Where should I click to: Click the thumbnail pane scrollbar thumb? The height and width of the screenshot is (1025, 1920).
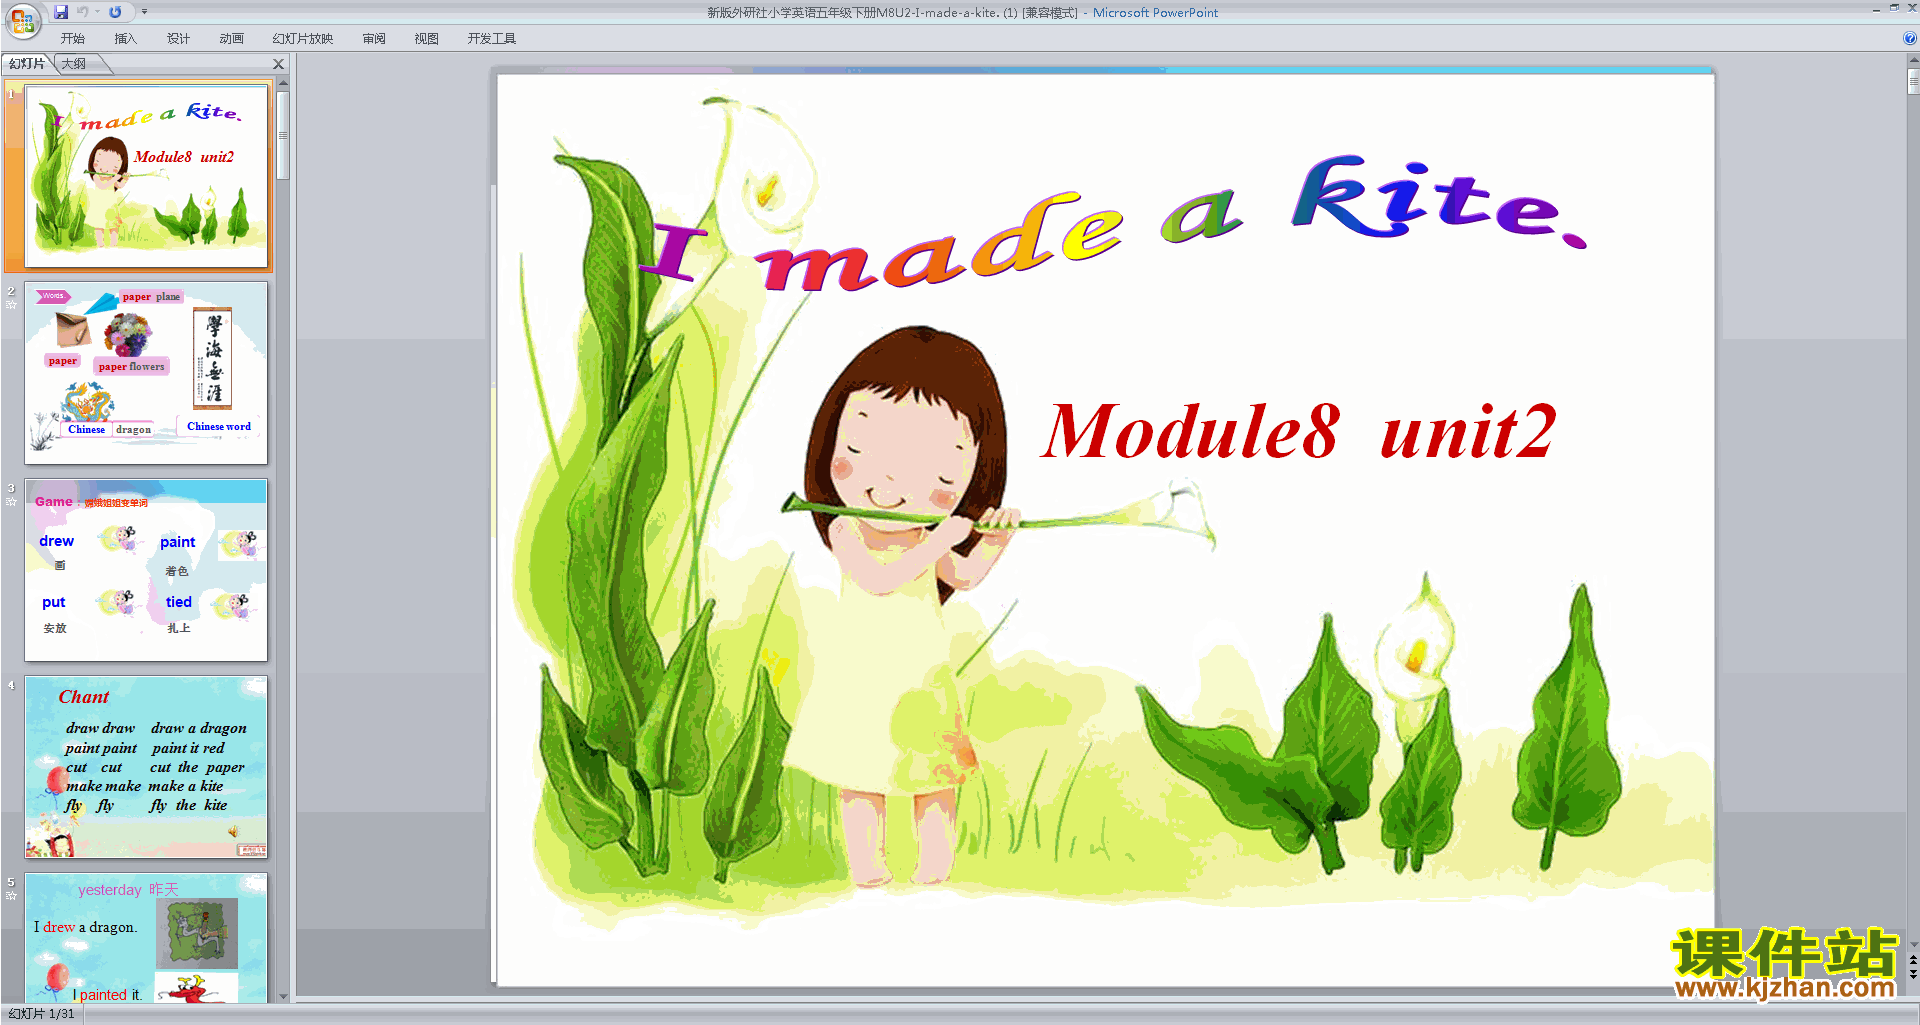coord(283,135)
